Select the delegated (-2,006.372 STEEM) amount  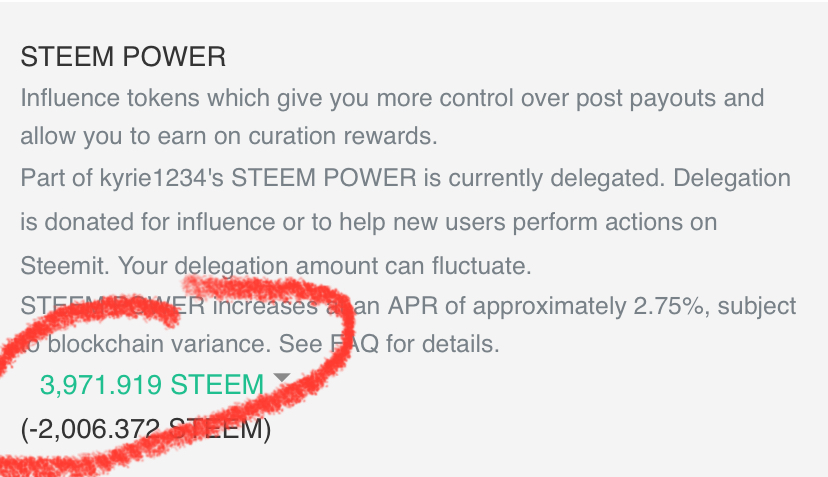[146, 428]
